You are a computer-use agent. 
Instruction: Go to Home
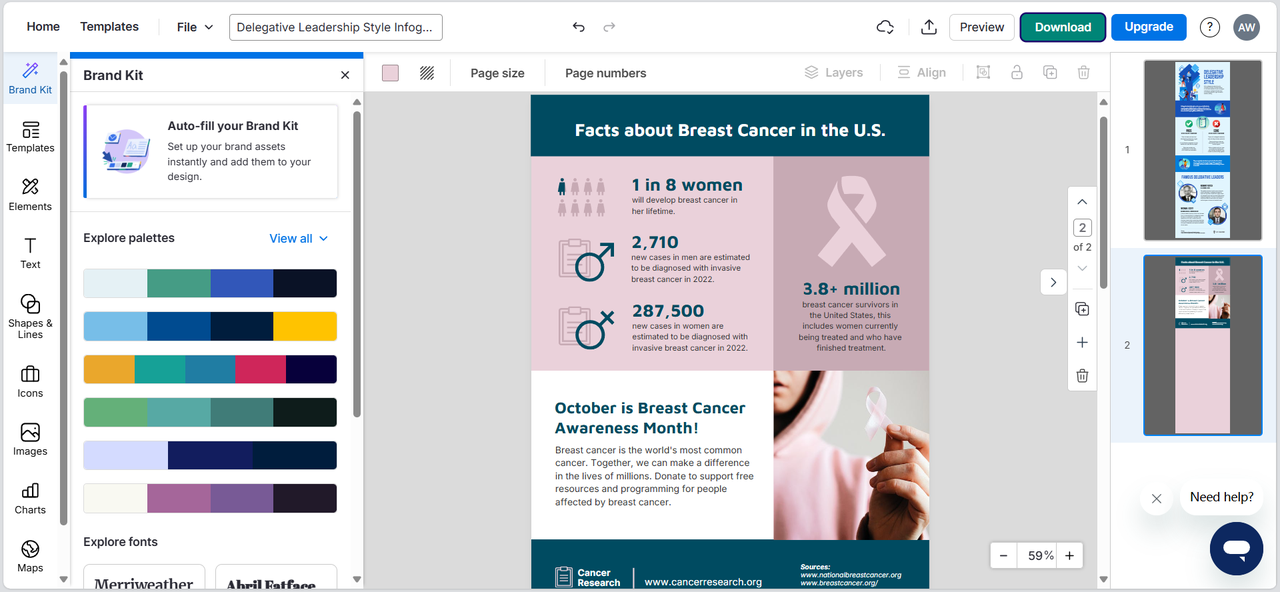(43, 27)
